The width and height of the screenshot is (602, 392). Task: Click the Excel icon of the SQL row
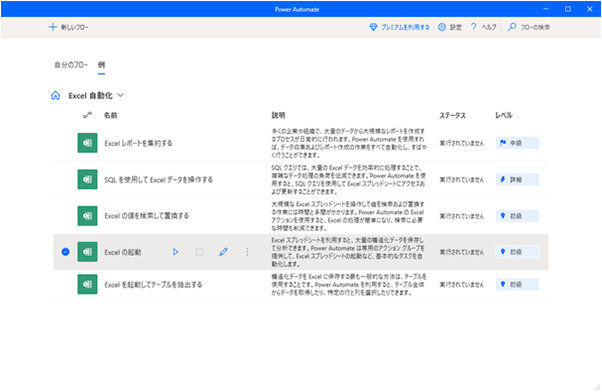[x=88, y=179]
